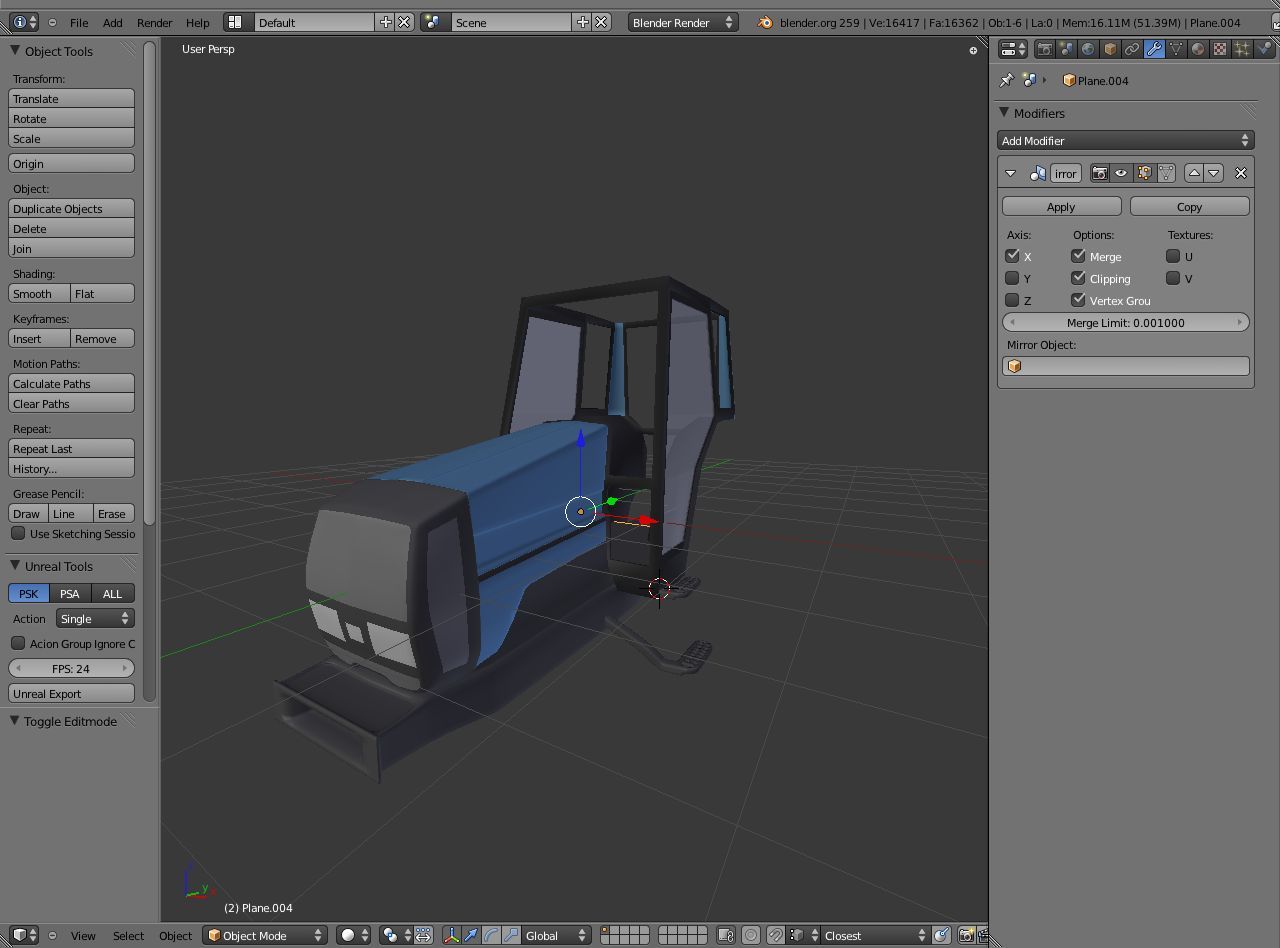
Task: Open the File menu
Action: (x=79, y=22)
